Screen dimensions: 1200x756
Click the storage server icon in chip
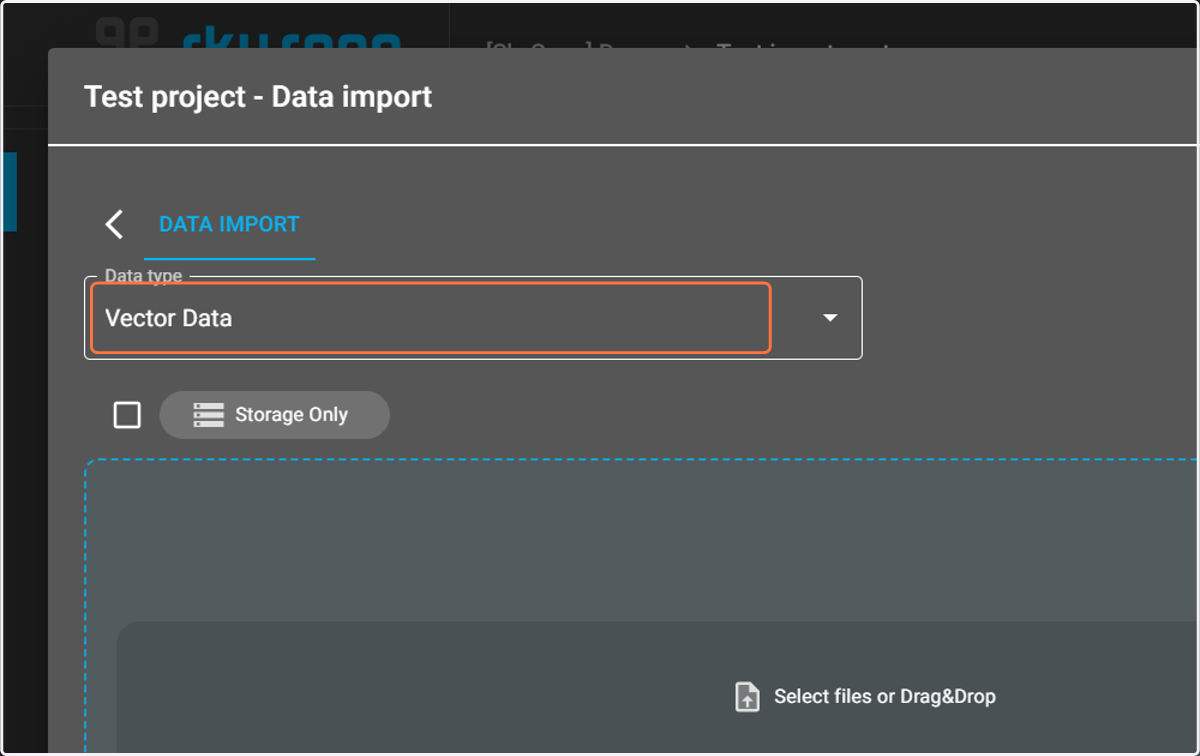click(209, 415)
